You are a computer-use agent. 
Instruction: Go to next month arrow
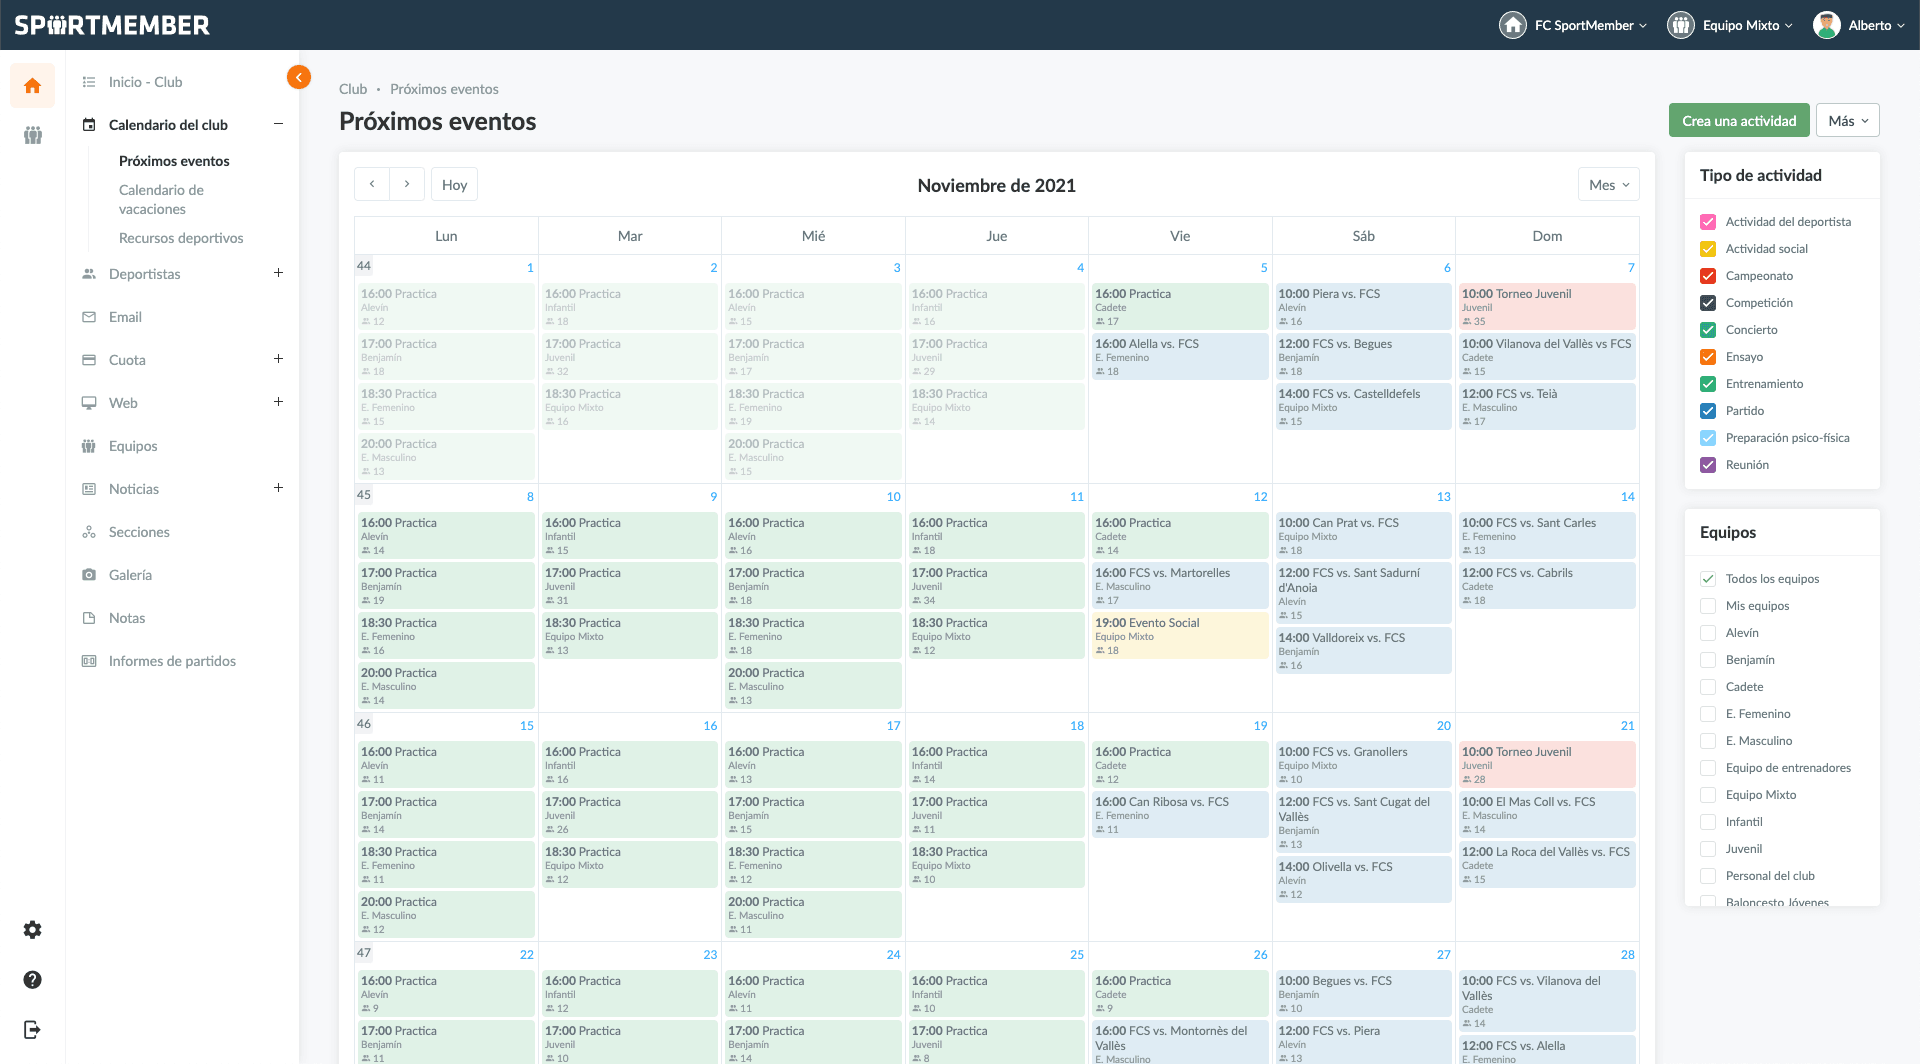pyautogui.click(x=407, y=184)
